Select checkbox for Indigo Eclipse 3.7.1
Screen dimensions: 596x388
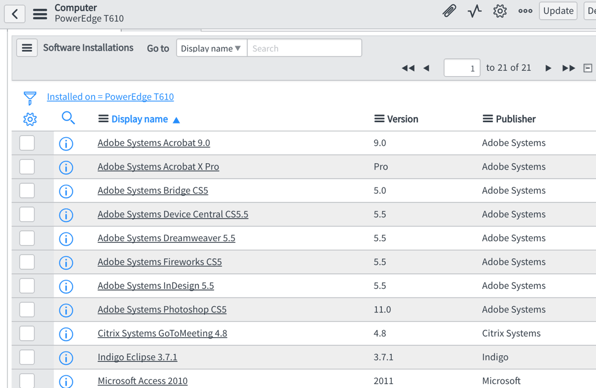click(x=27, y=357)
